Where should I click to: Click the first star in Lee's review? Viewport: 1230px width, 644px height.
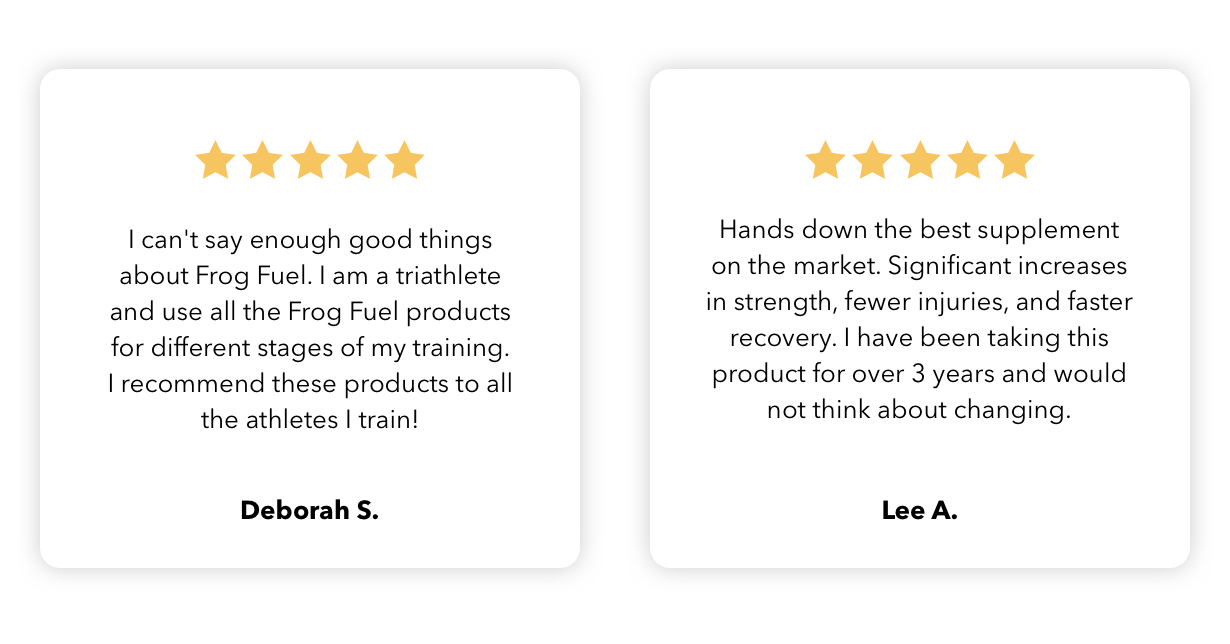tap(825, 160)
